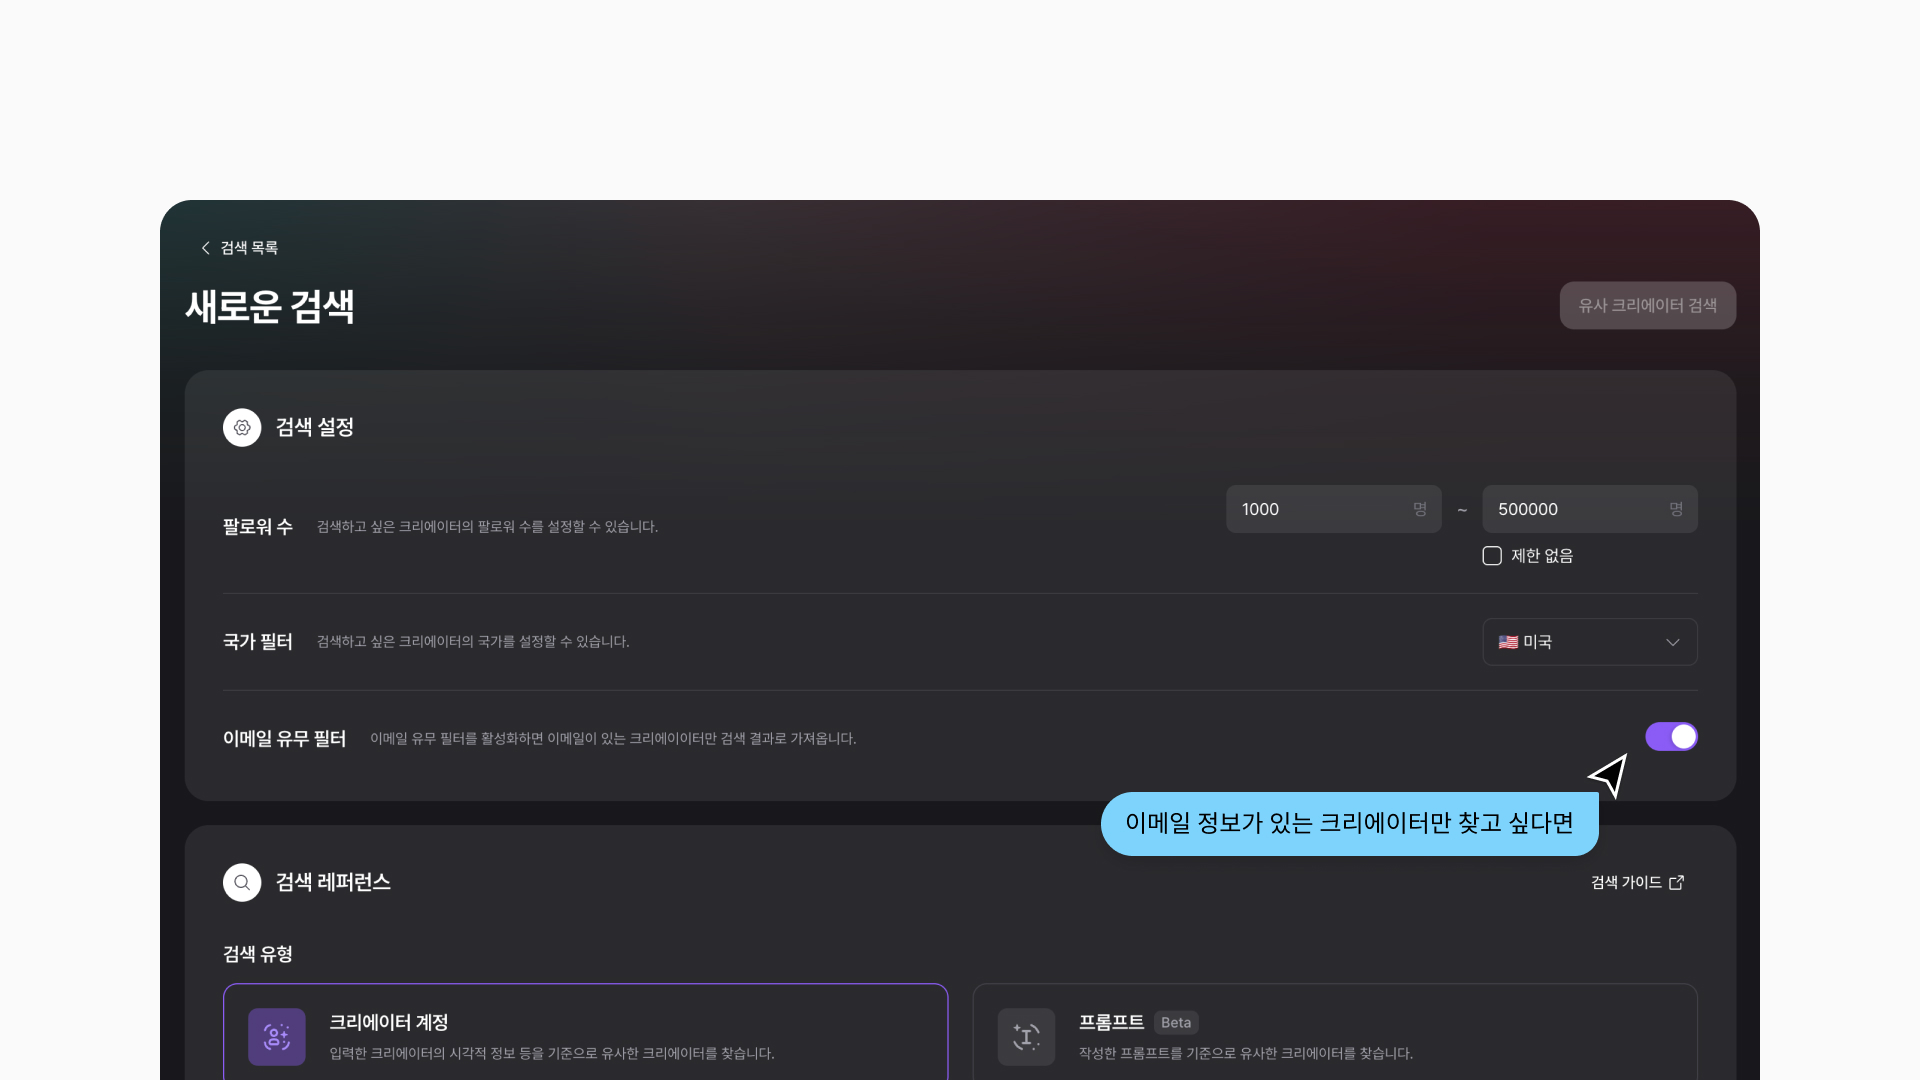Viewport: 1920px width, 1080px height.
Task: Click the 크리에이터 계정 purple profile icon
Action: pos(277,1036)
